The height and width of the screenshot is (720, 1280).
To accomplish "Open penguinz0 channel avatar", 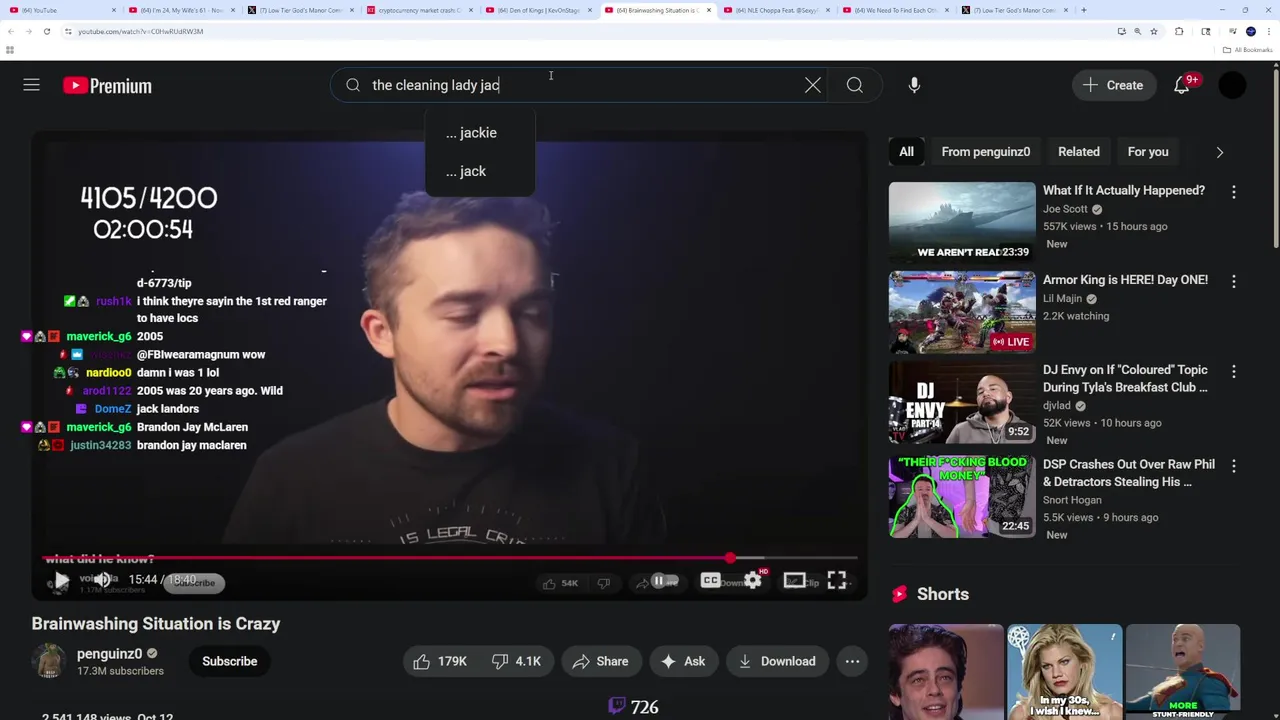I will [x=49, y=661].
